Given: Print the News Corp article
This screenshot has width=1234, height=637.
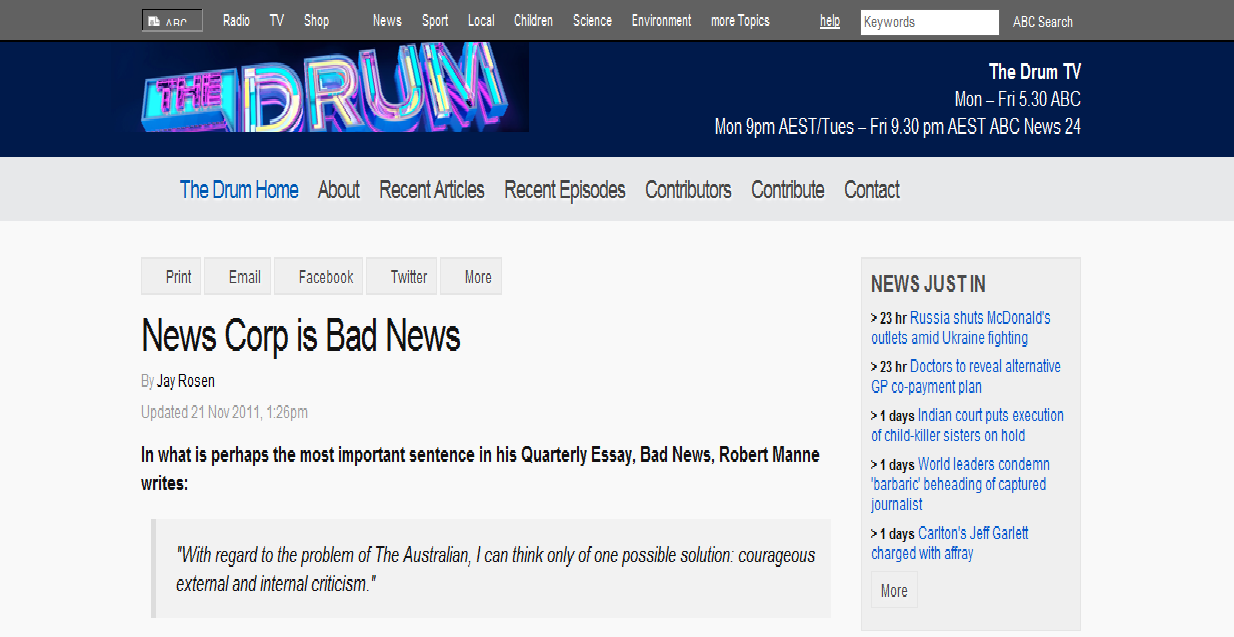Looking at the screenshot, I should [170, 276].
